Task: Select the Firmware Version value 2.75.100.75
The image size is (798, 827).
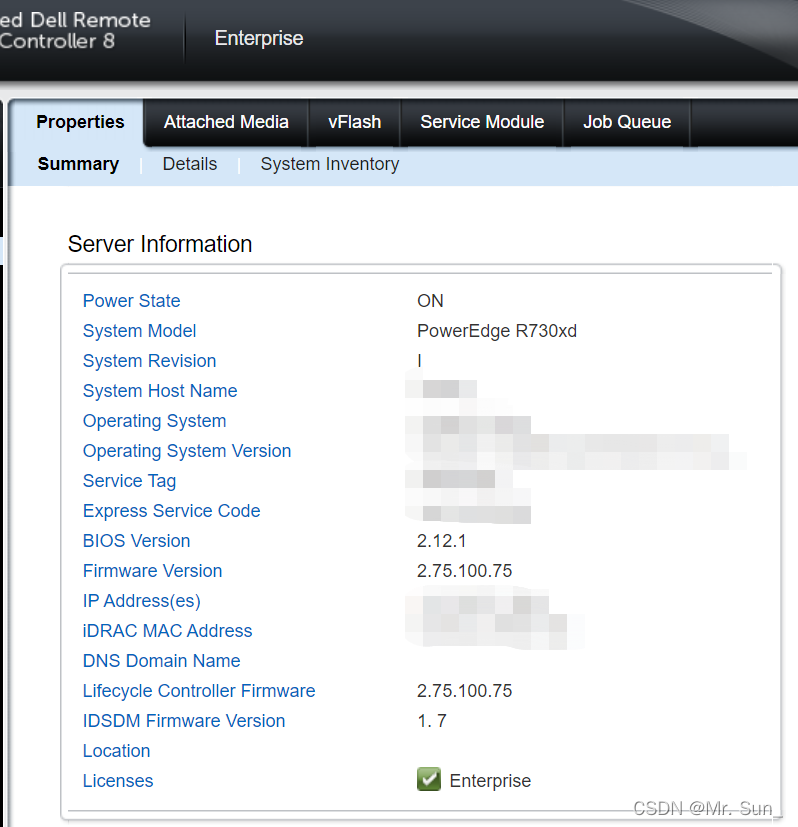Action: pos(464,571)
